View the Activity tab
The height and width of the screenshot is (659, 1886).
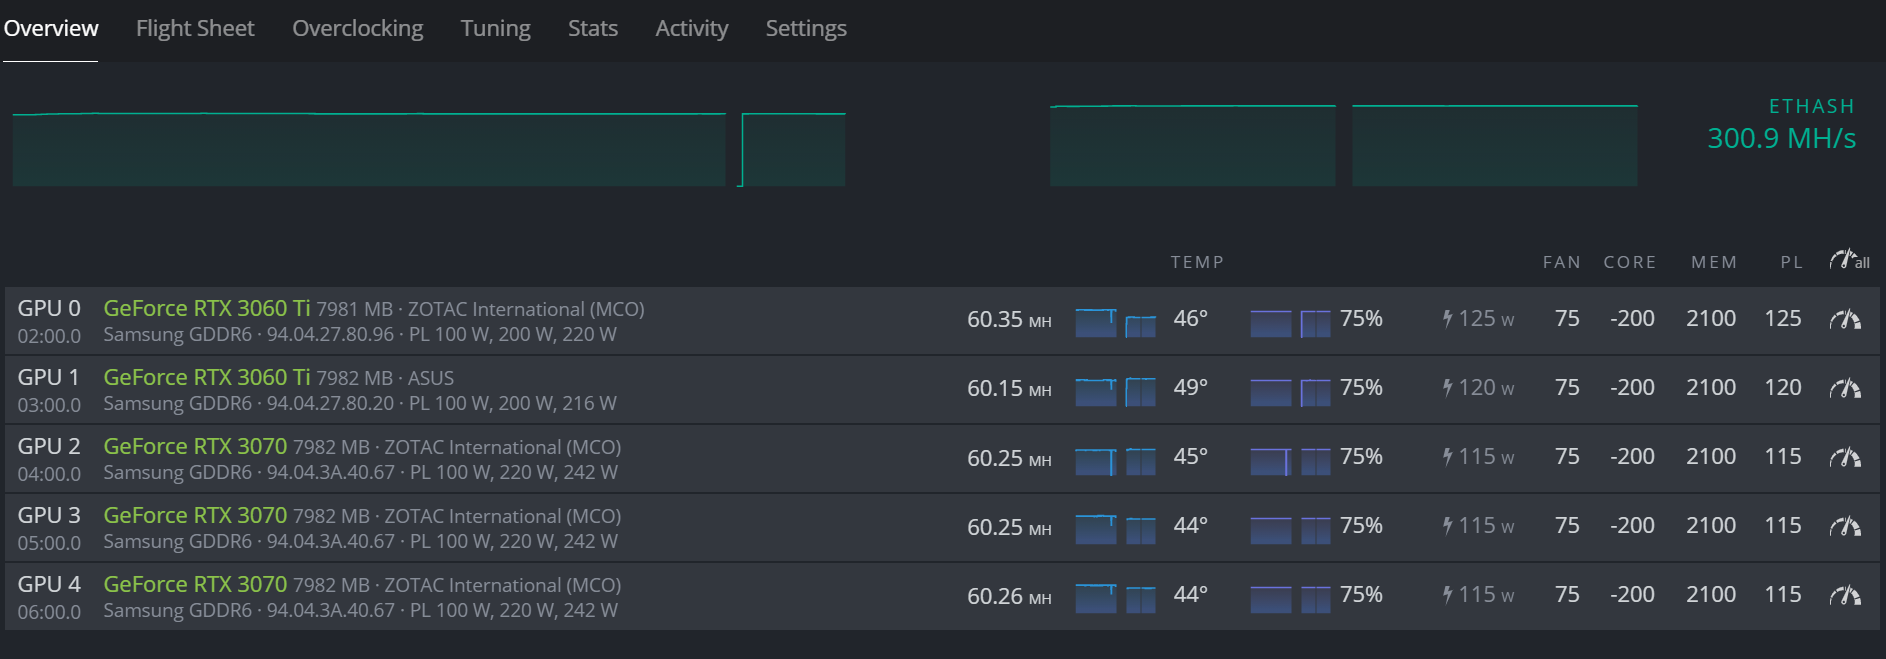click(692, 28)
